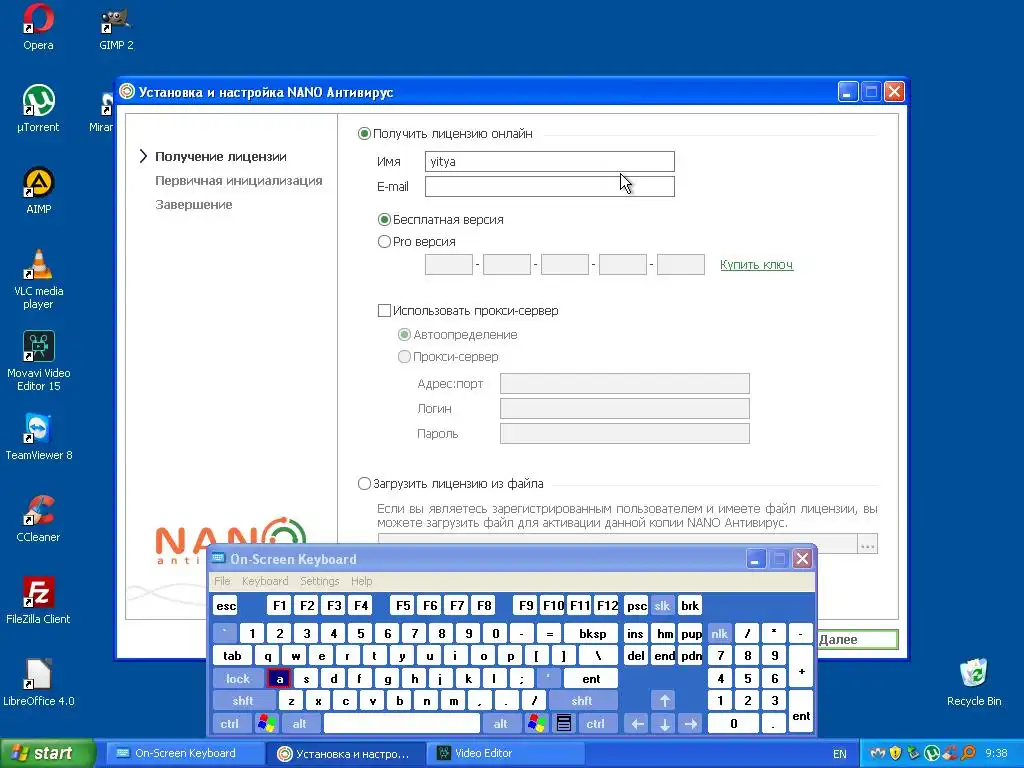Click the del key on keyboard
Screen dimensions: 1024x768
(635, 656)
